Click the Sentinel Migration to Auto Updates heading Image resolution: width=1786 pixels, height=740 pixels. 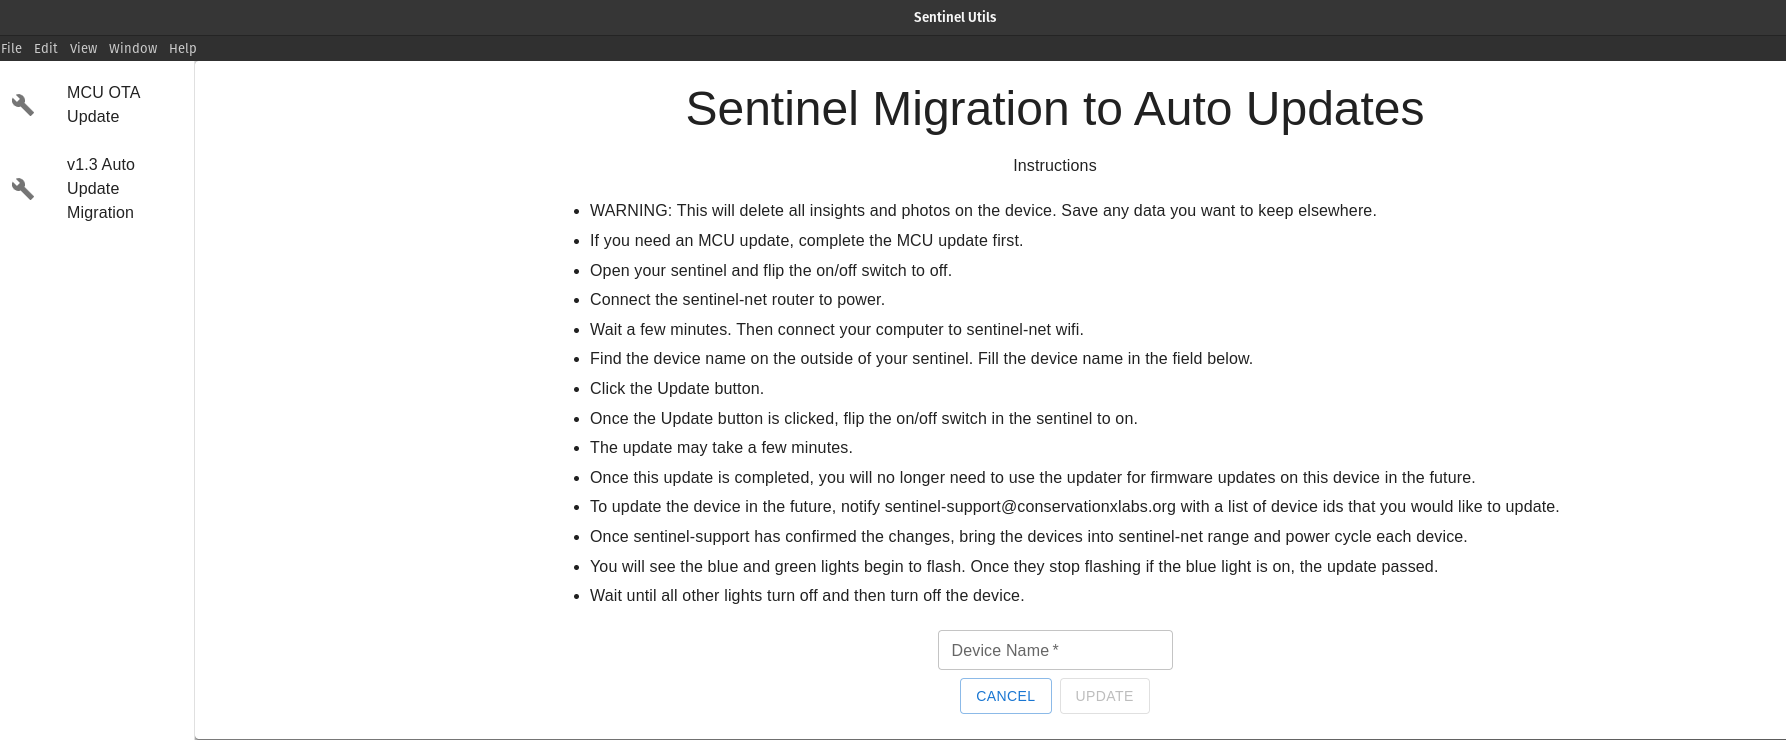point(1054,109)
